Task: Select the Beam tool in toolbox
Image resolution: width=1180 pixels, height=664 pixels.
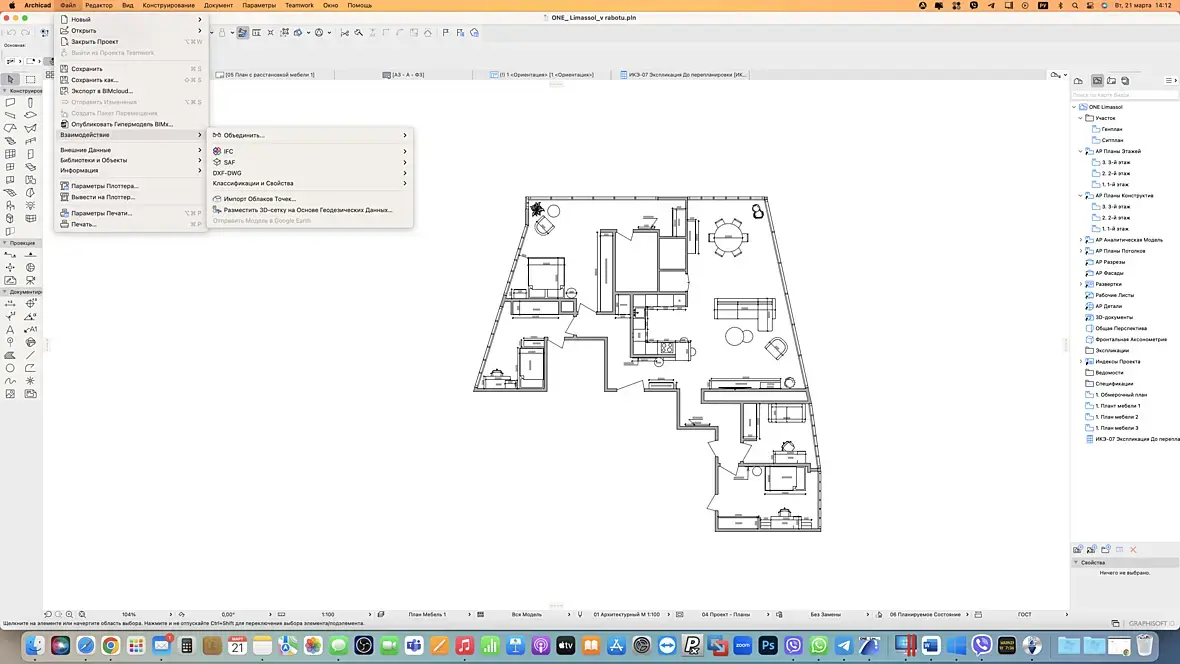Action: coord(11,115)
